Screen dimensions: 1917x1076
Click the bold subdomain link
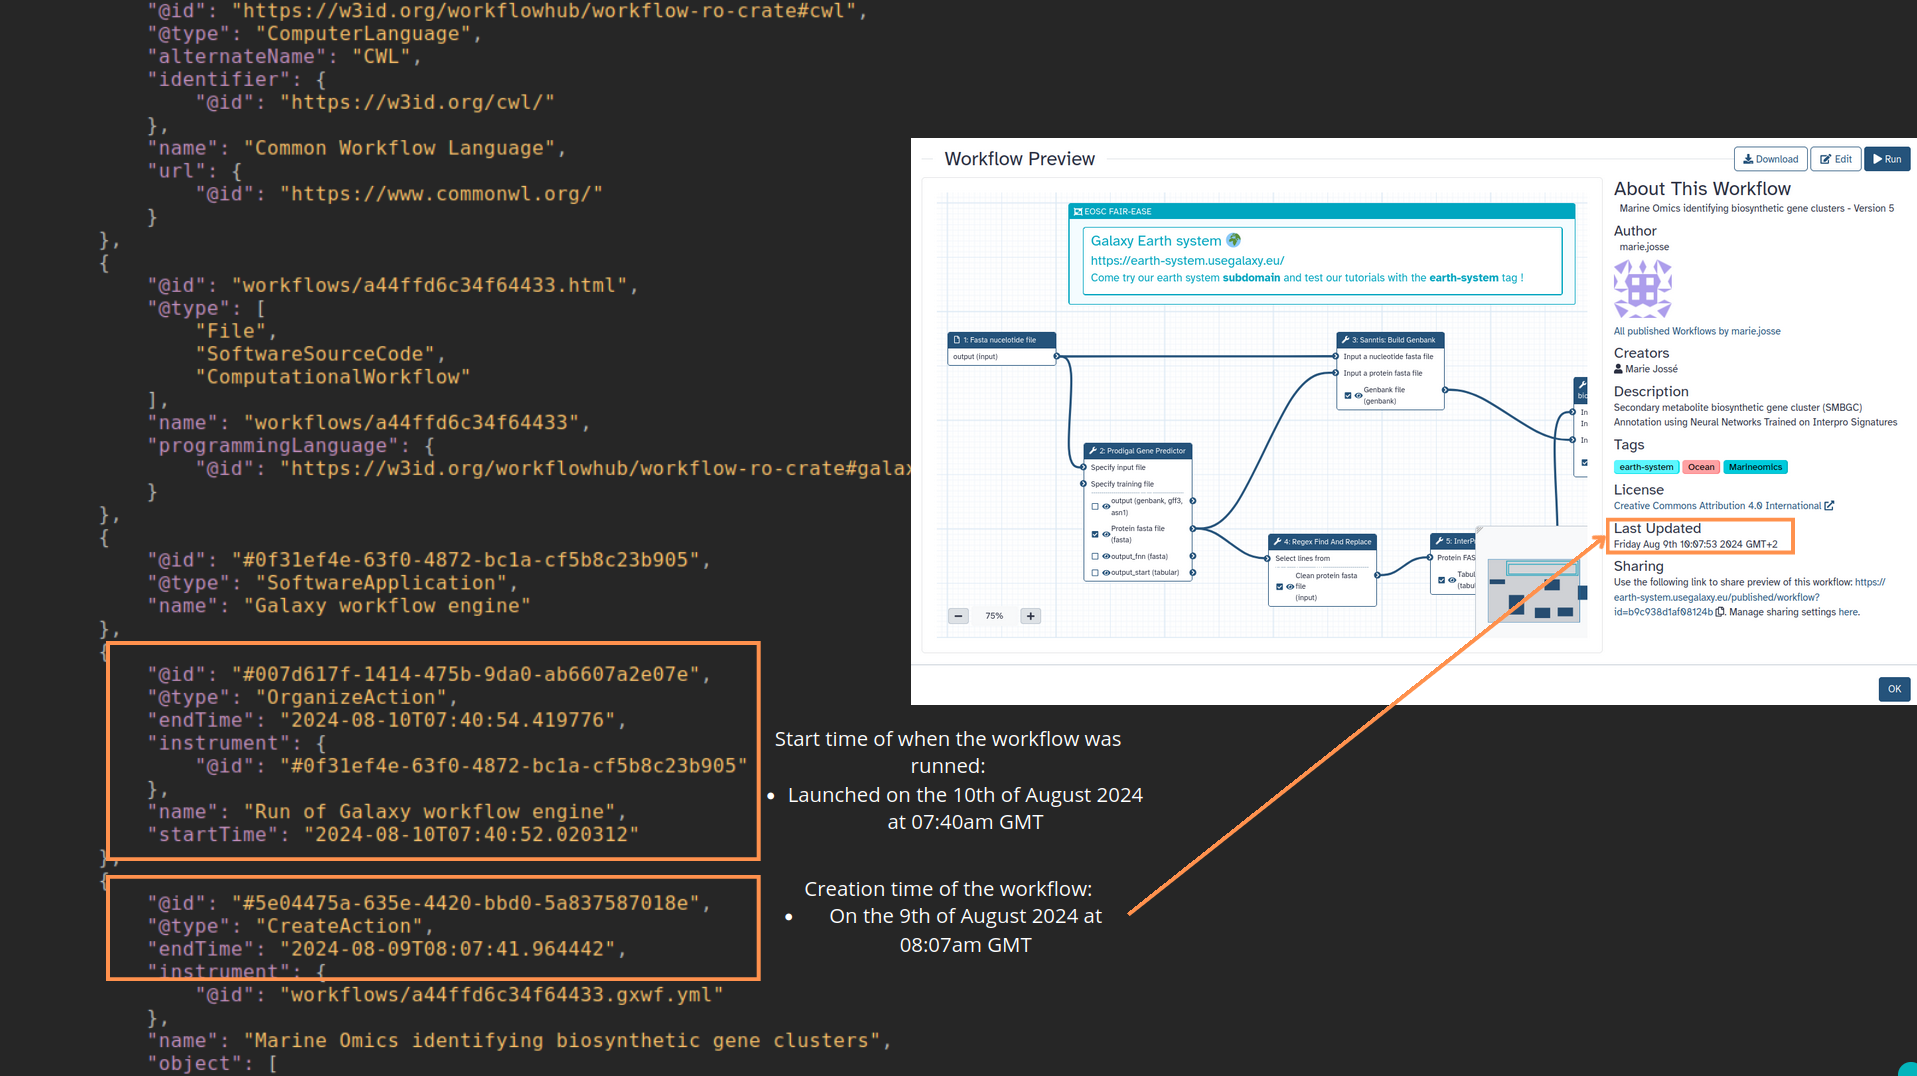[1251, 278]
